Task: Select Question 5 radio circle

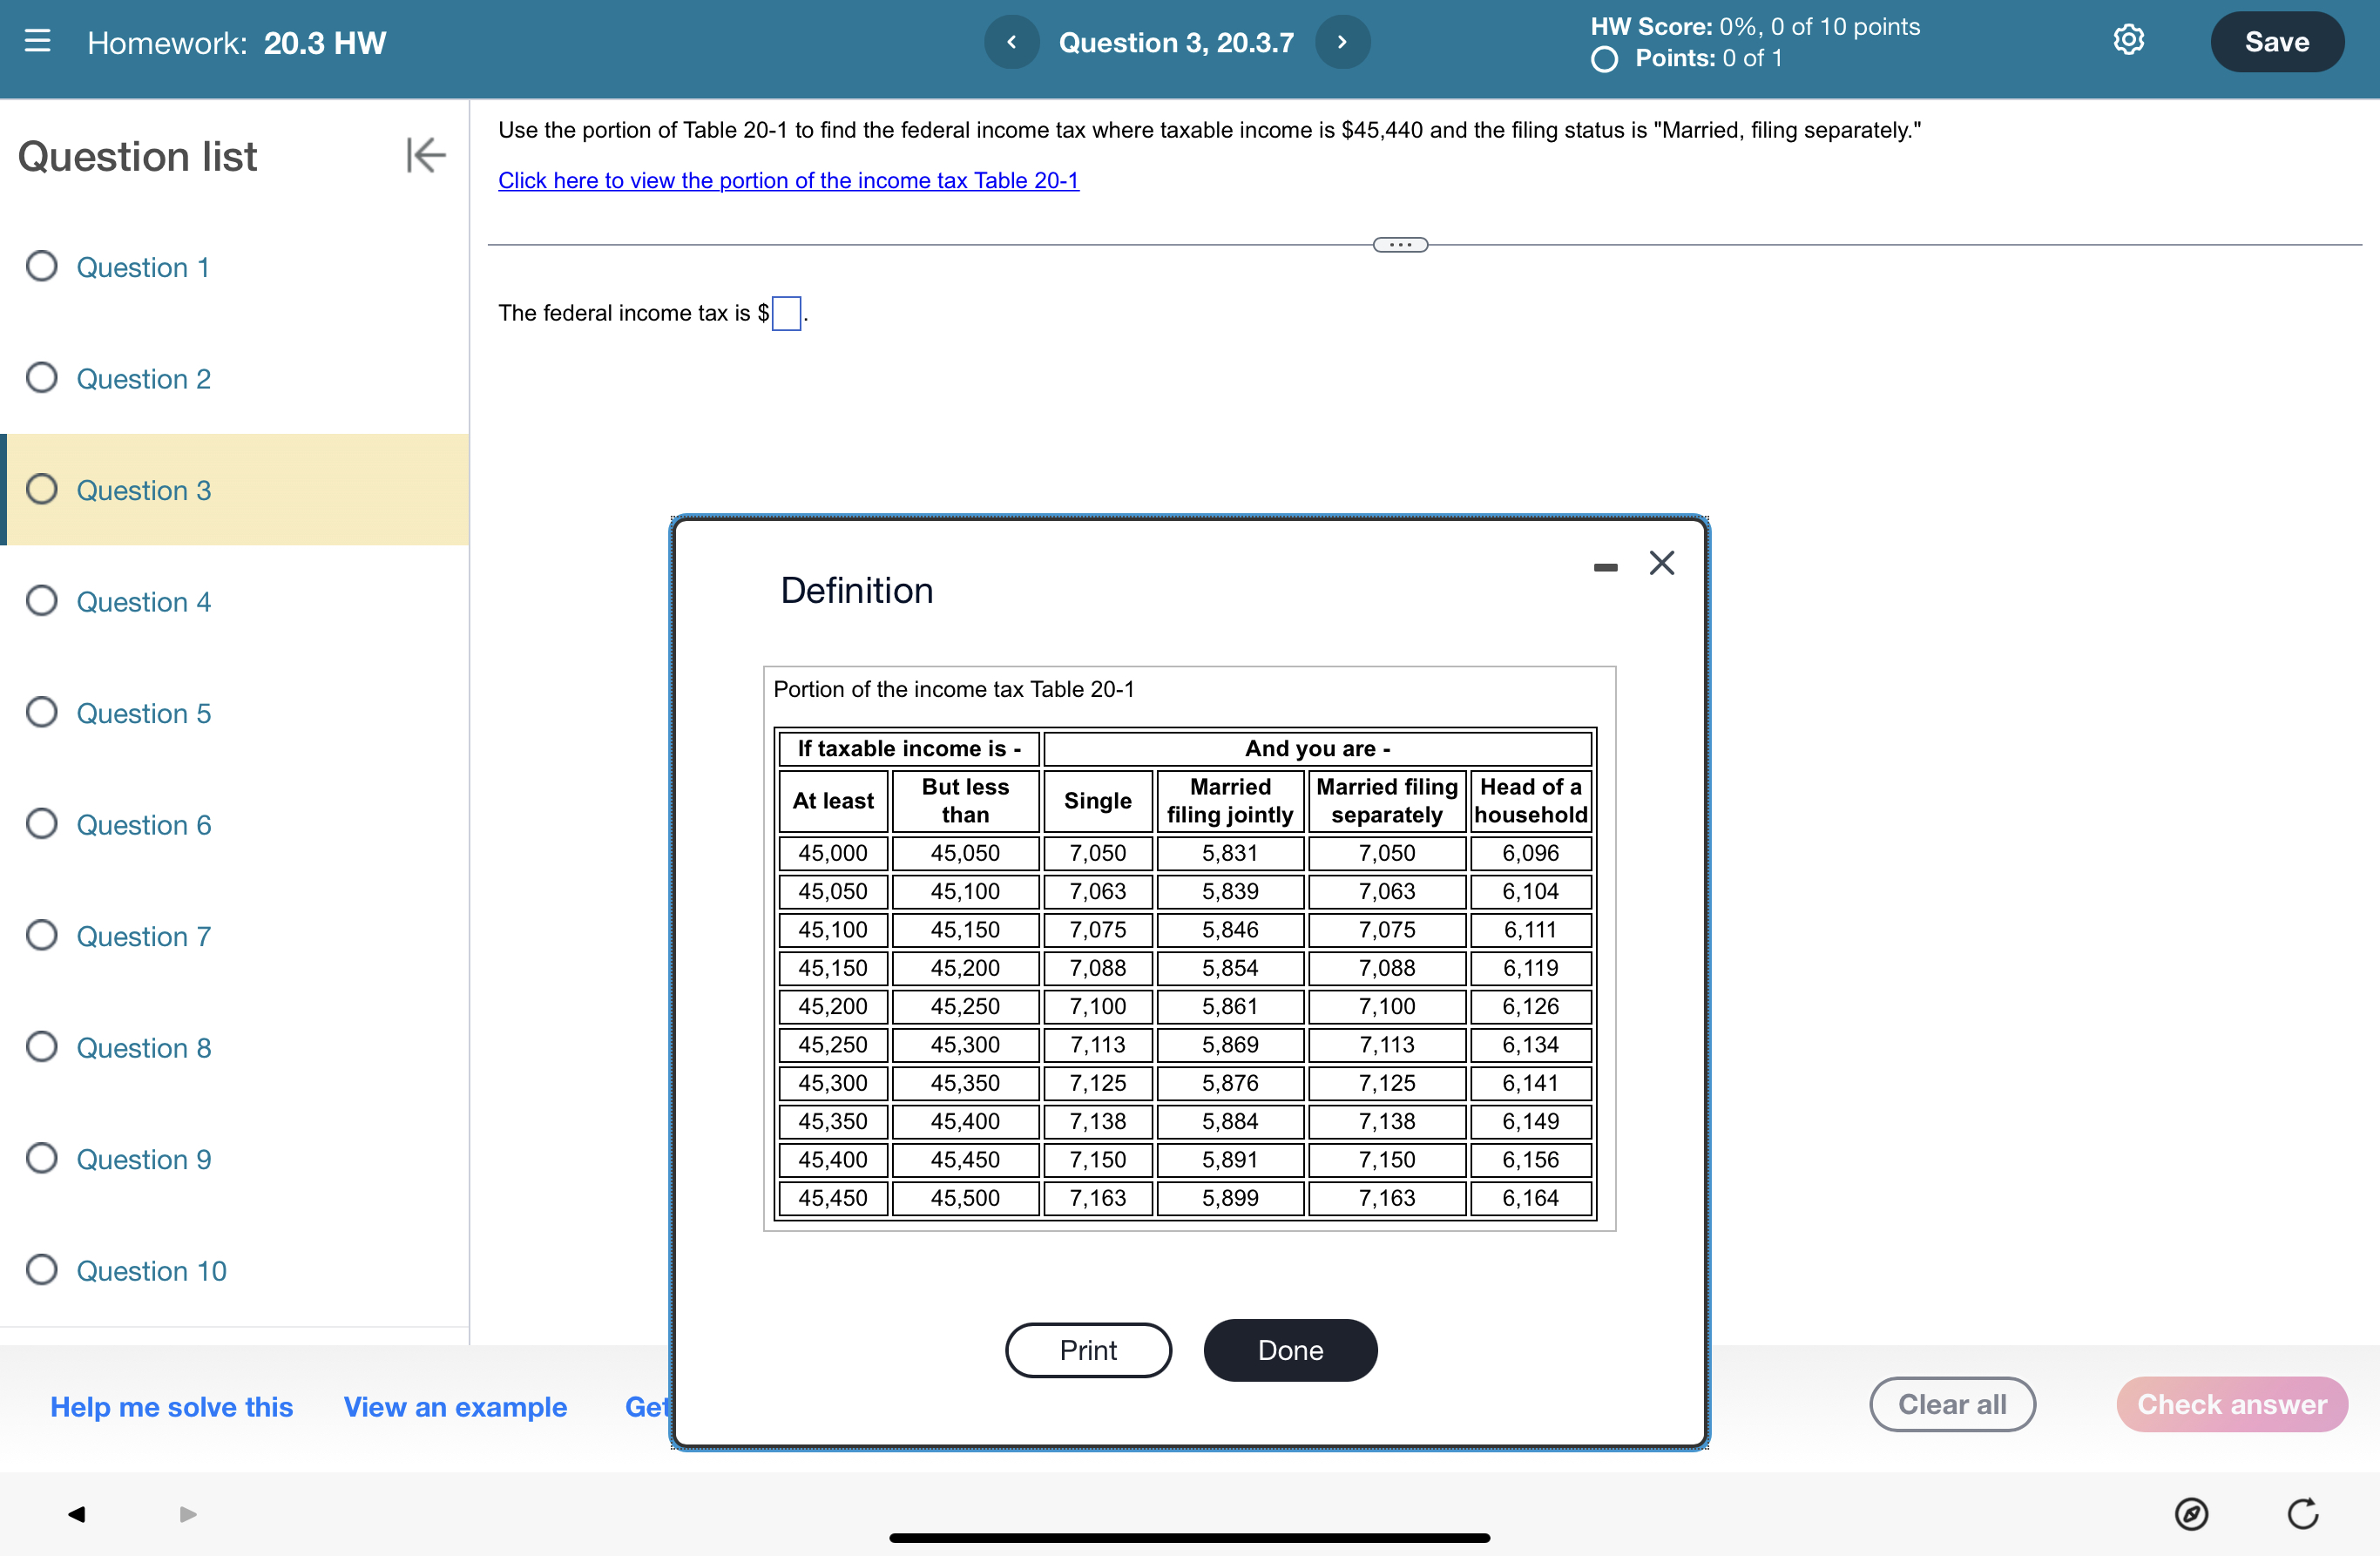Action: pos(41,712)
